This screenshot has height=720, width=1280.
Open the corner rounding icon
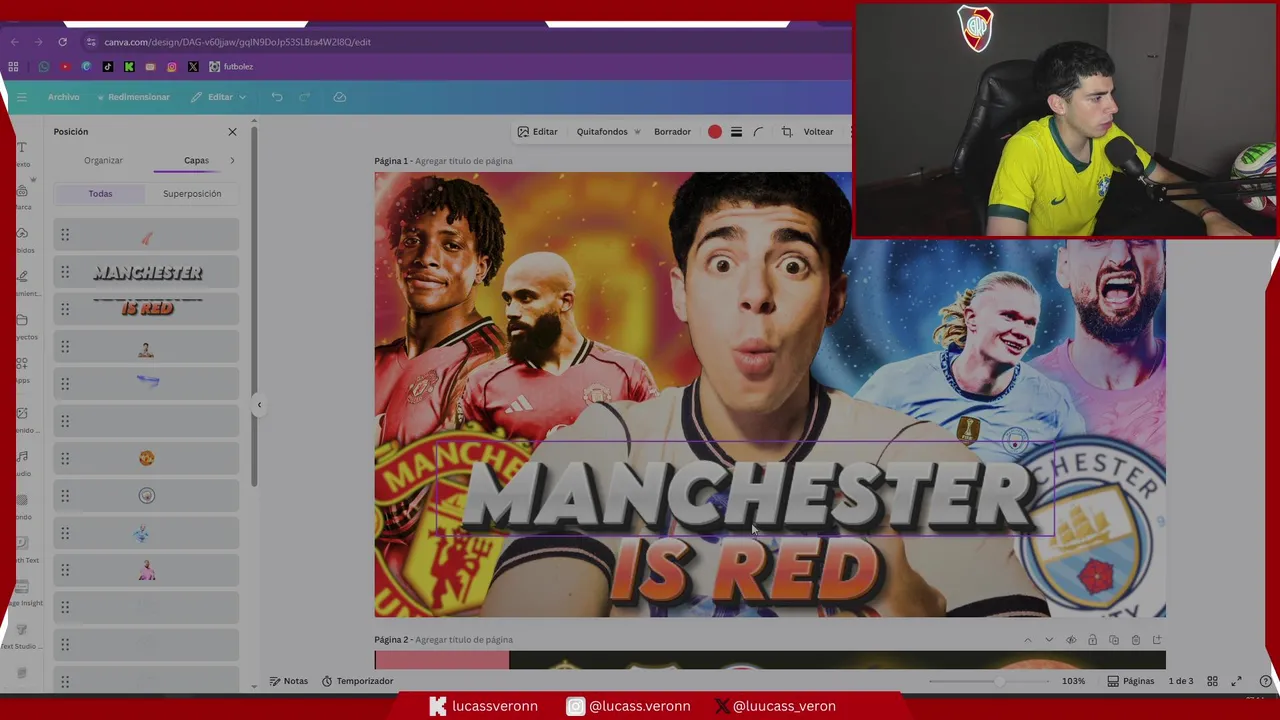click(758, 132)
